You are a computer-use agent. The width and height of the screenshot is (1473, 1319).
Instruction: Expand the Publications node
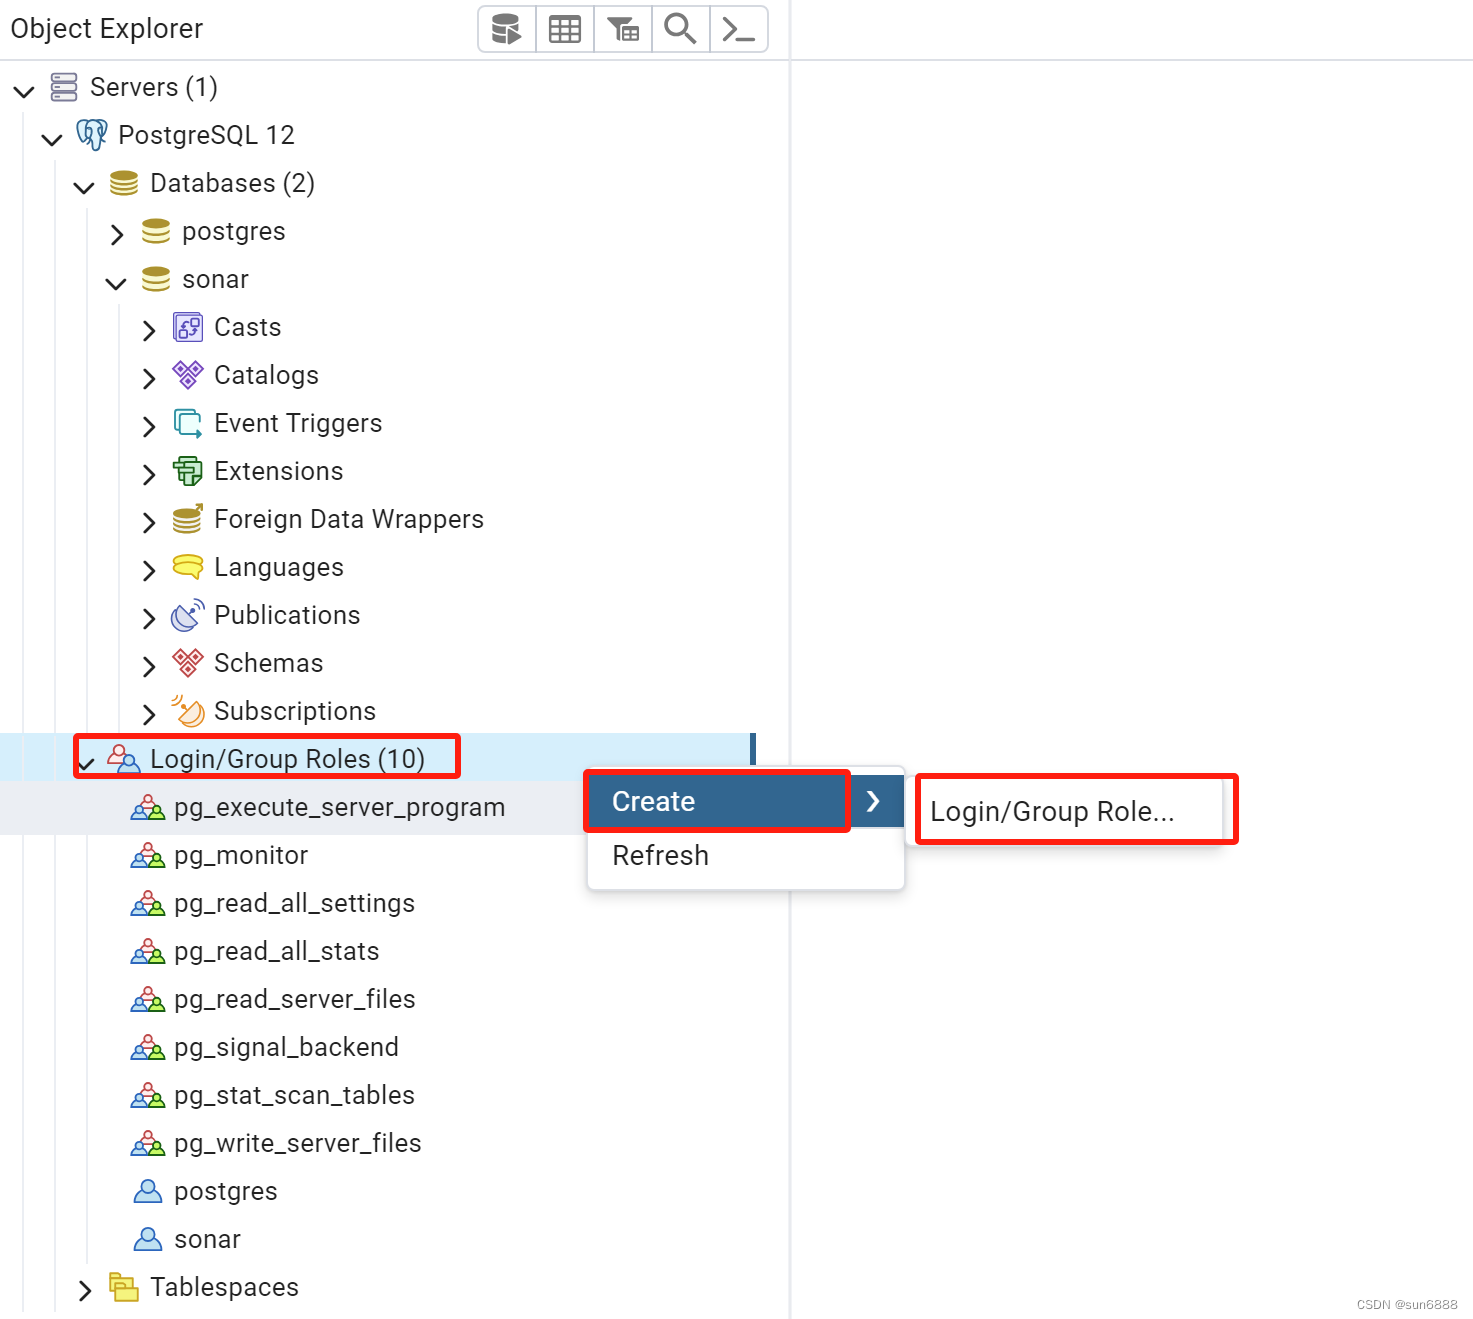149,618
